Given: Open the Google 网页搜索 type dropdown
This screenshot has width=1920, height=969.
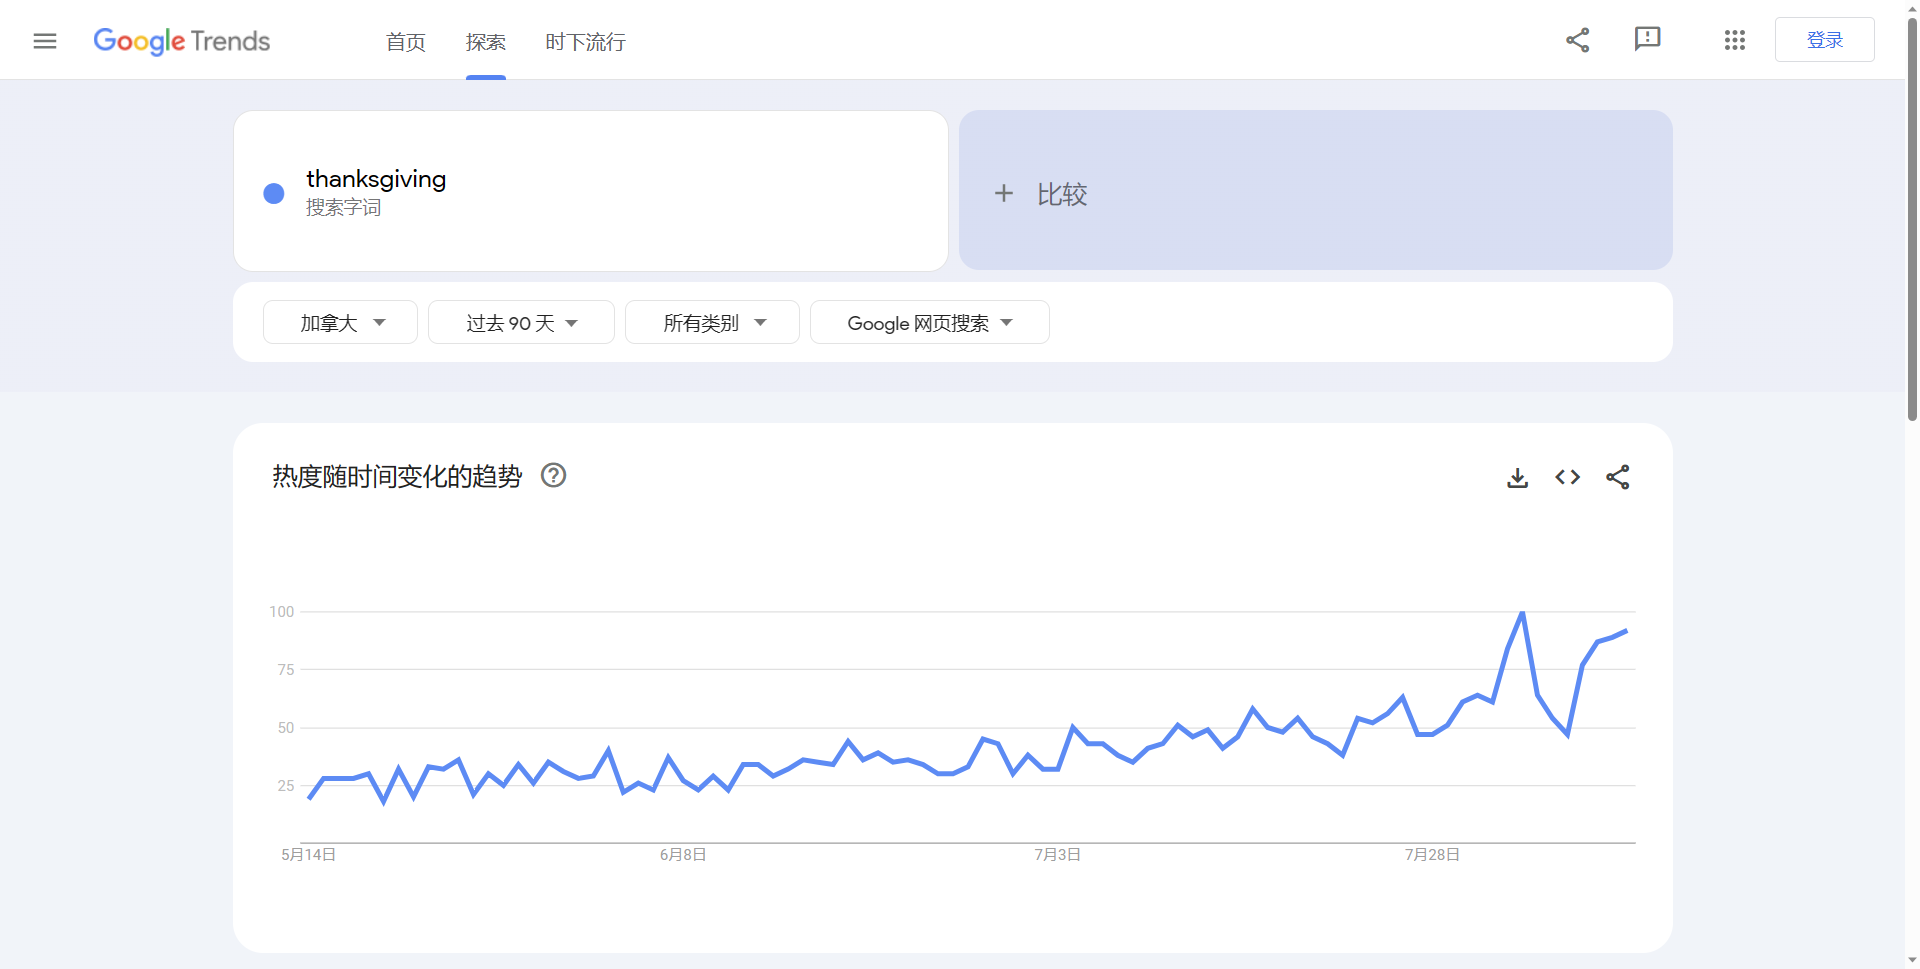Looking at the screenshot, I should tap(930, 322).
